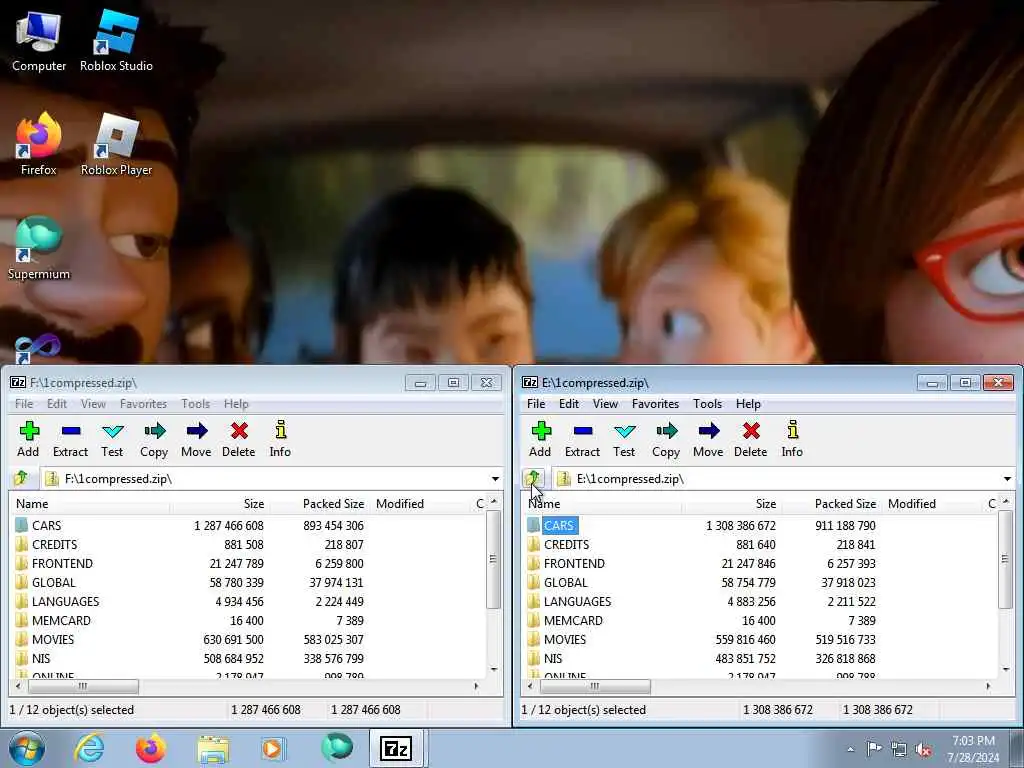Sort by Modified column in E: window
This screenshot has width=1024, height=768.
[x=931, y=504]
